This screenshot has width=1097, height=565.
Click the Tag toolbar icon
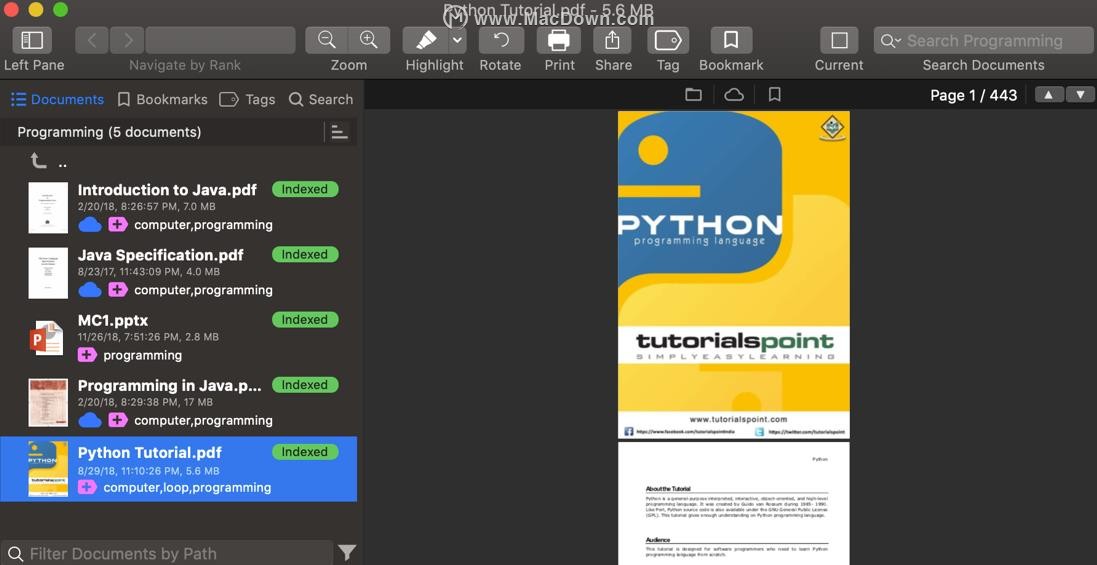click(x=667, y=40)
